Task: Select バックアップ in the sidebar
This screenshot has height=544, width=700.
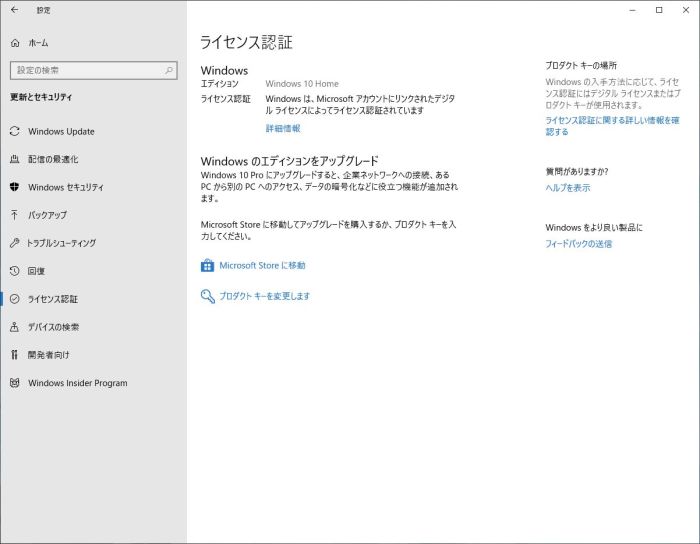Action: pos(47,215)
